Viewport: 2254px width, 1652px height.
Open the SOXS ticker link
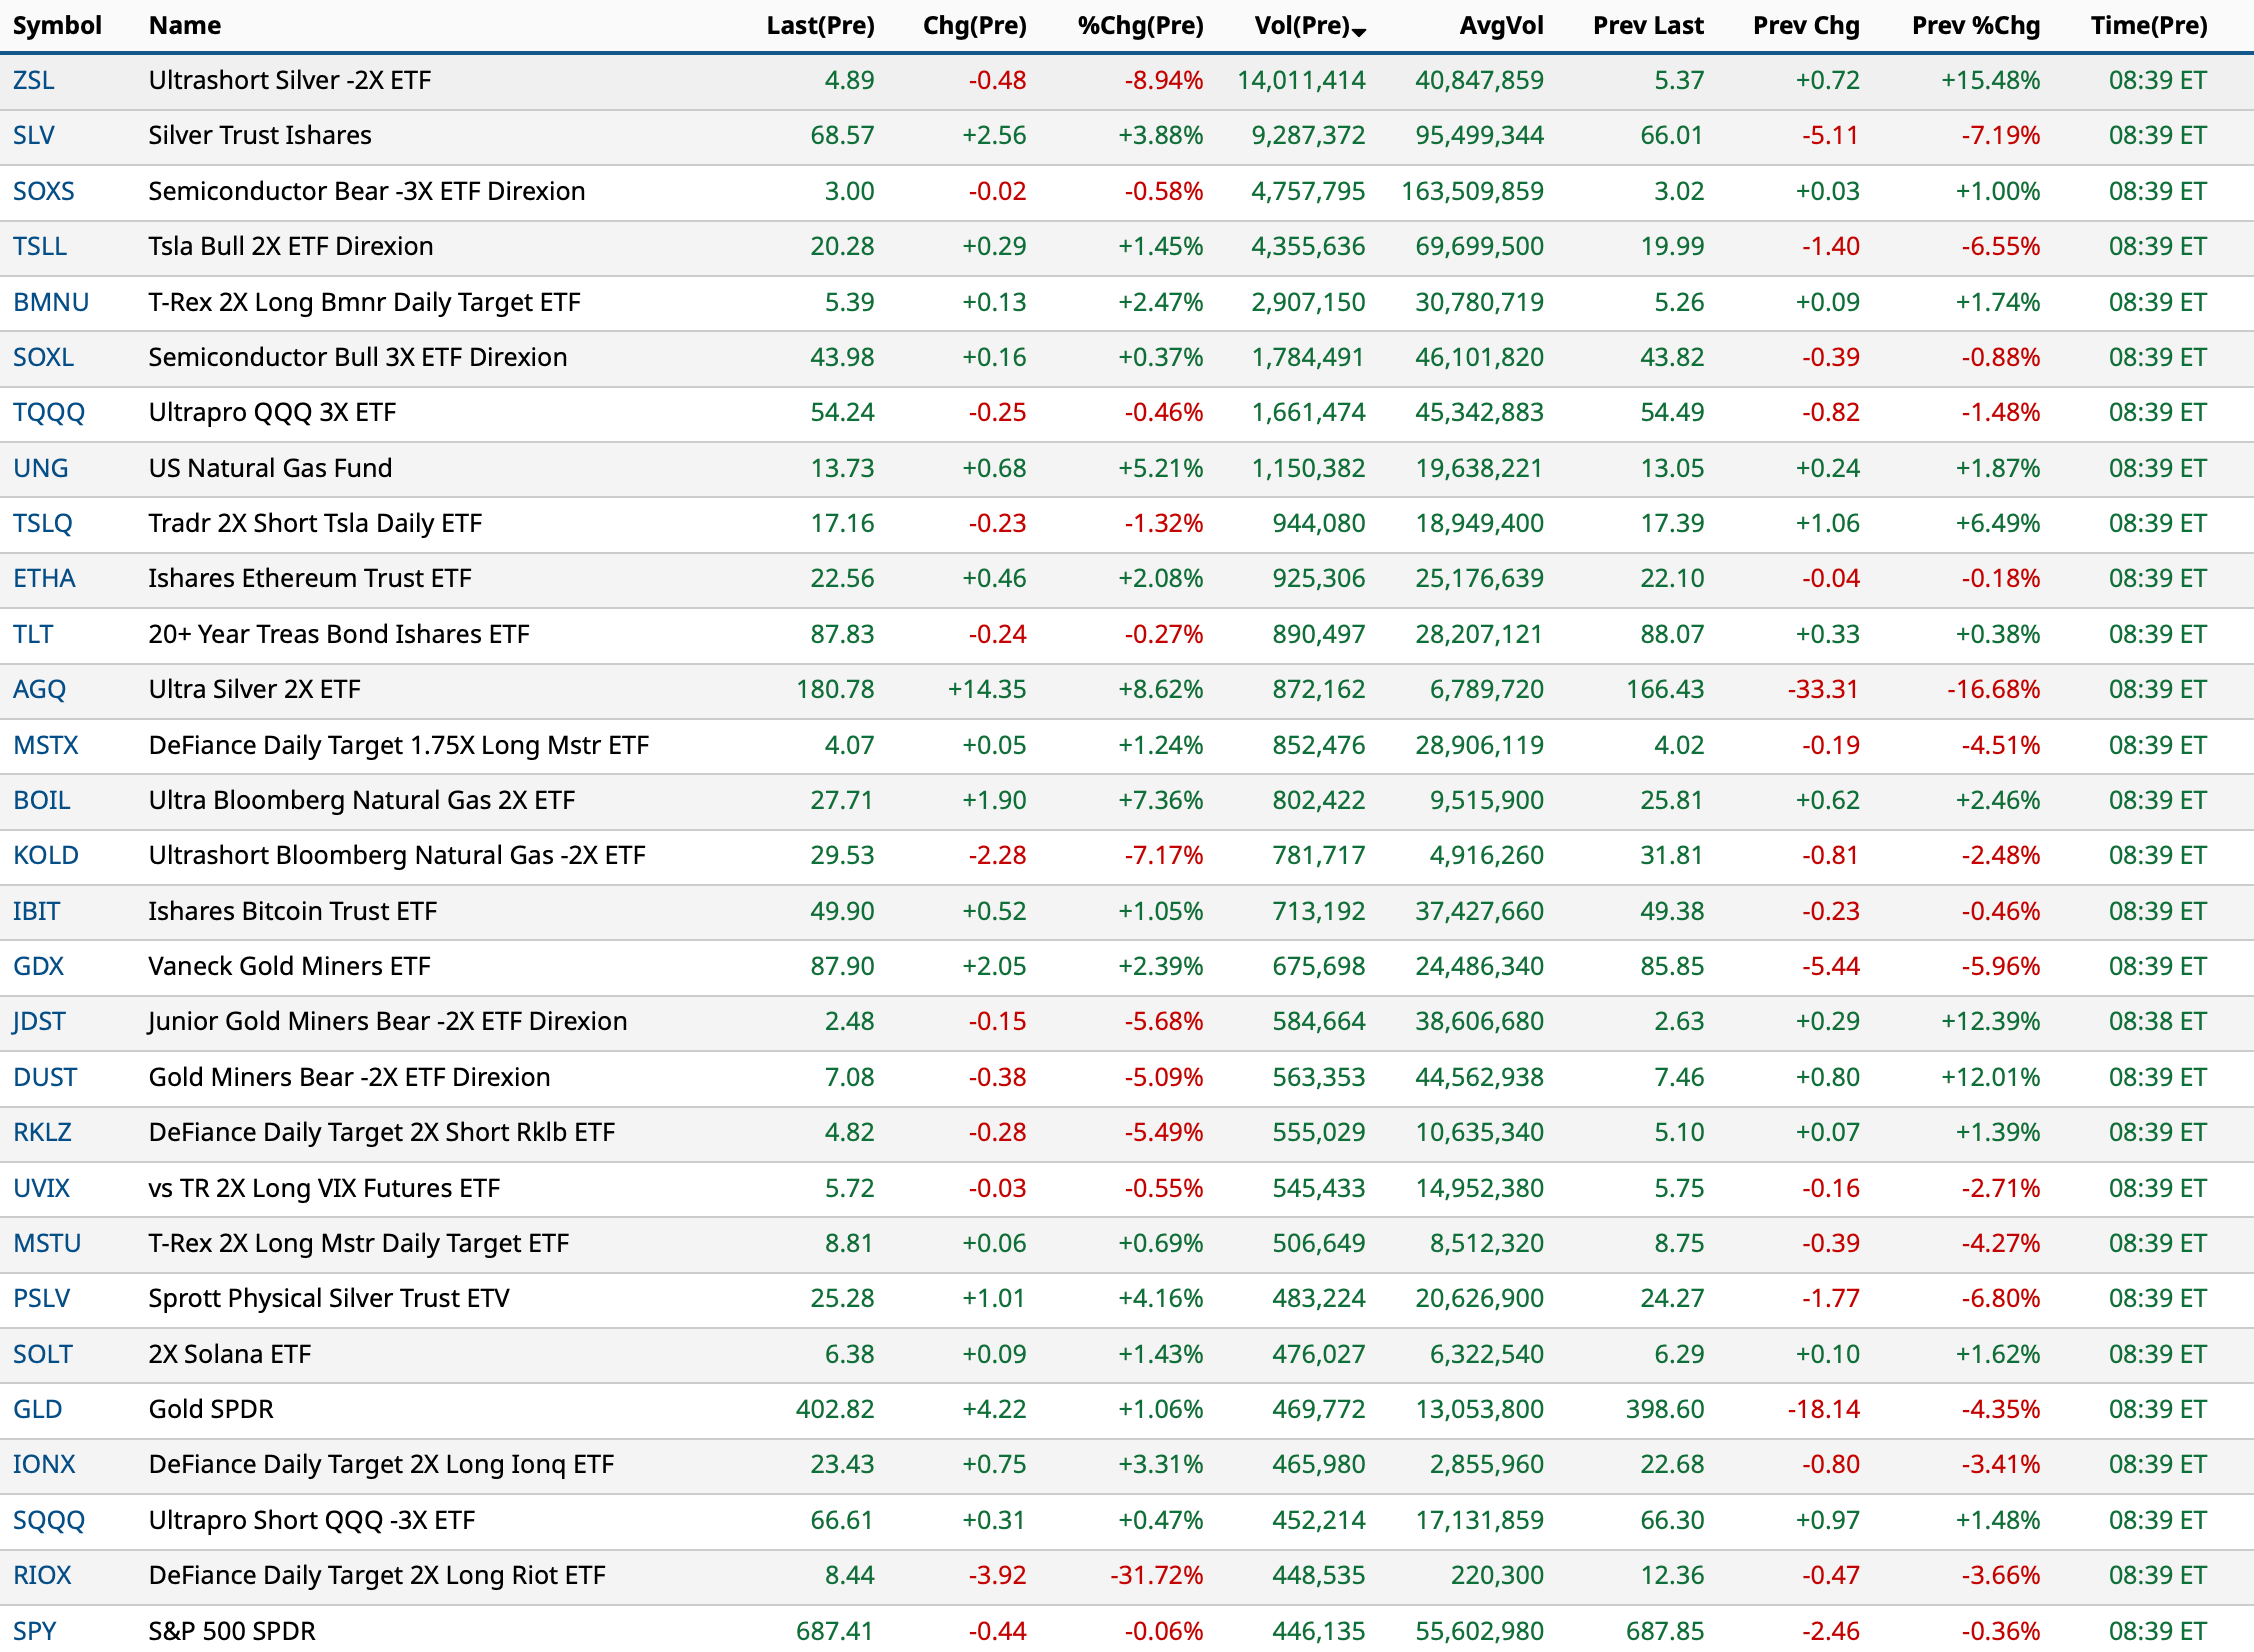(x=44, y=191)
